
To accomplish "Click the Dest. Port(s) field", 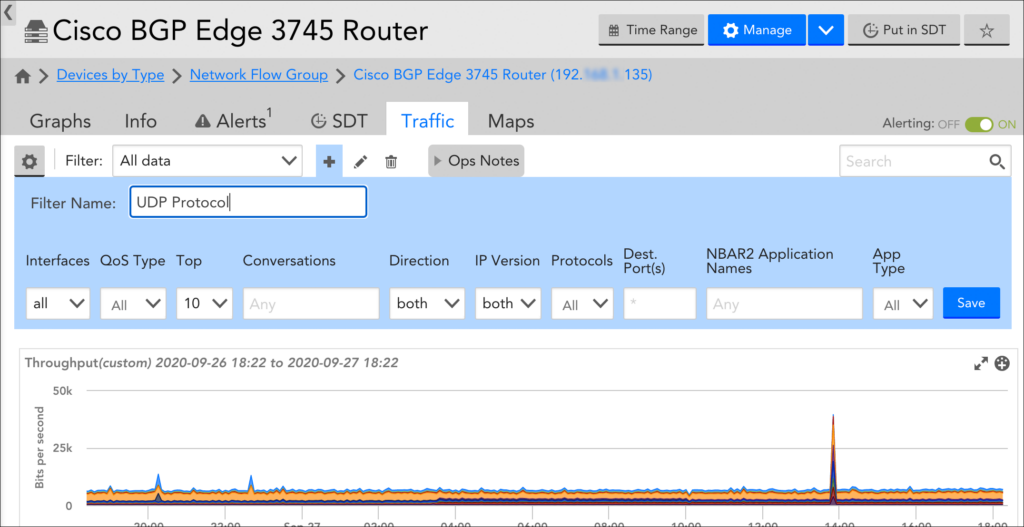I will tap(660, 304).
